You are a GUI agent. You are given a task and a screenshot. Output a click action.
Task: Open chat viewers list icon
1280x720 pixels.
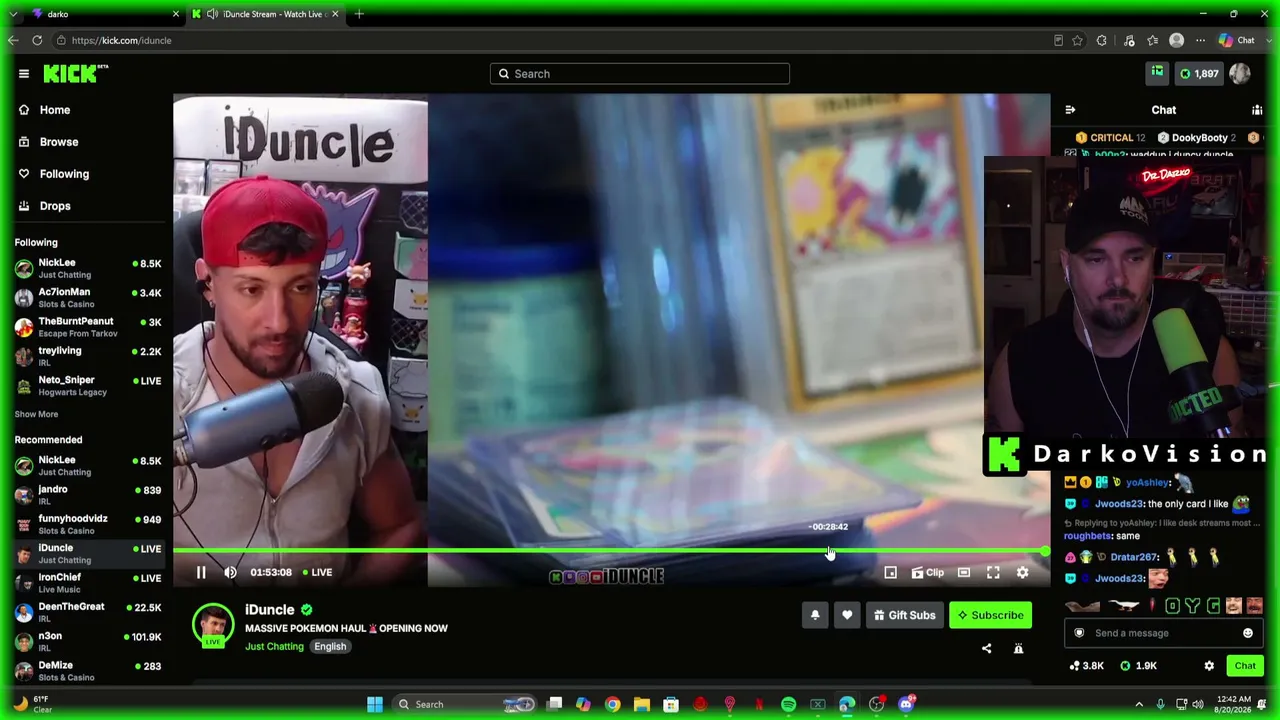pos(1257,110)
